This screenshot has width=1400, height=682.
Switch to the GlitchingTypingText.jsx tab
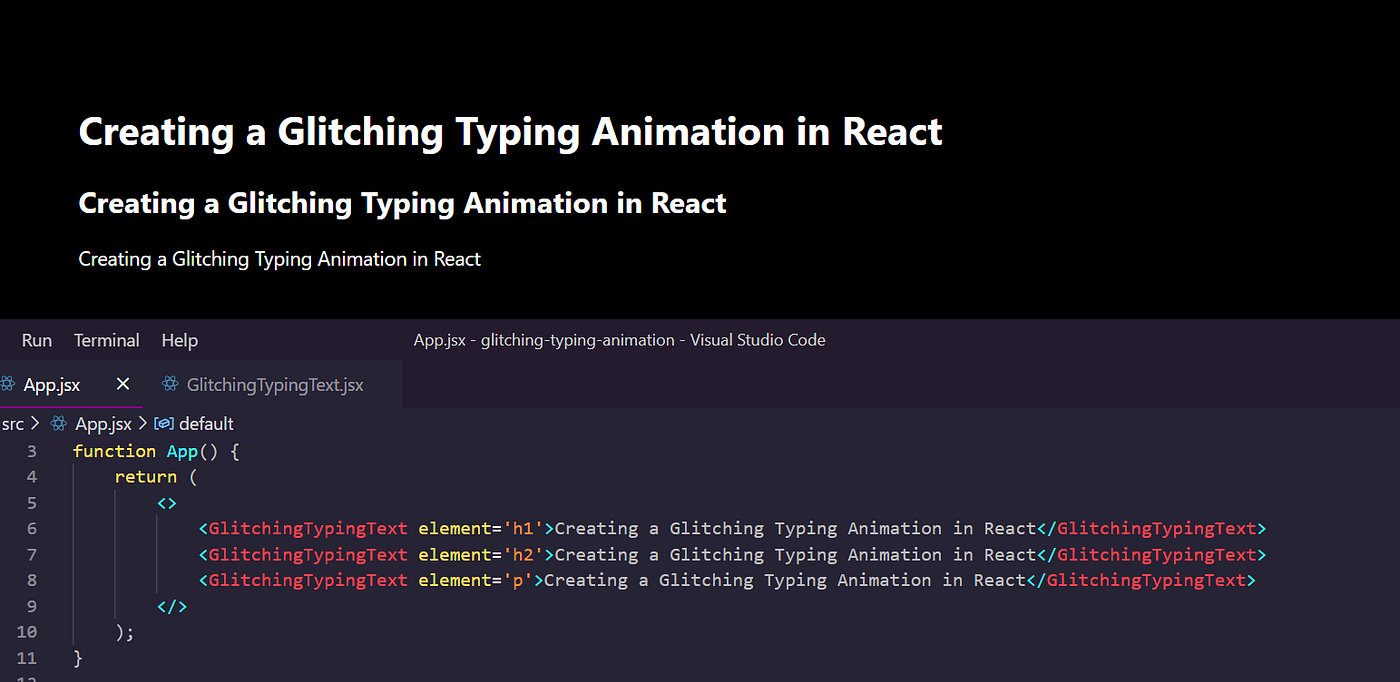click(x=274, y=384)
